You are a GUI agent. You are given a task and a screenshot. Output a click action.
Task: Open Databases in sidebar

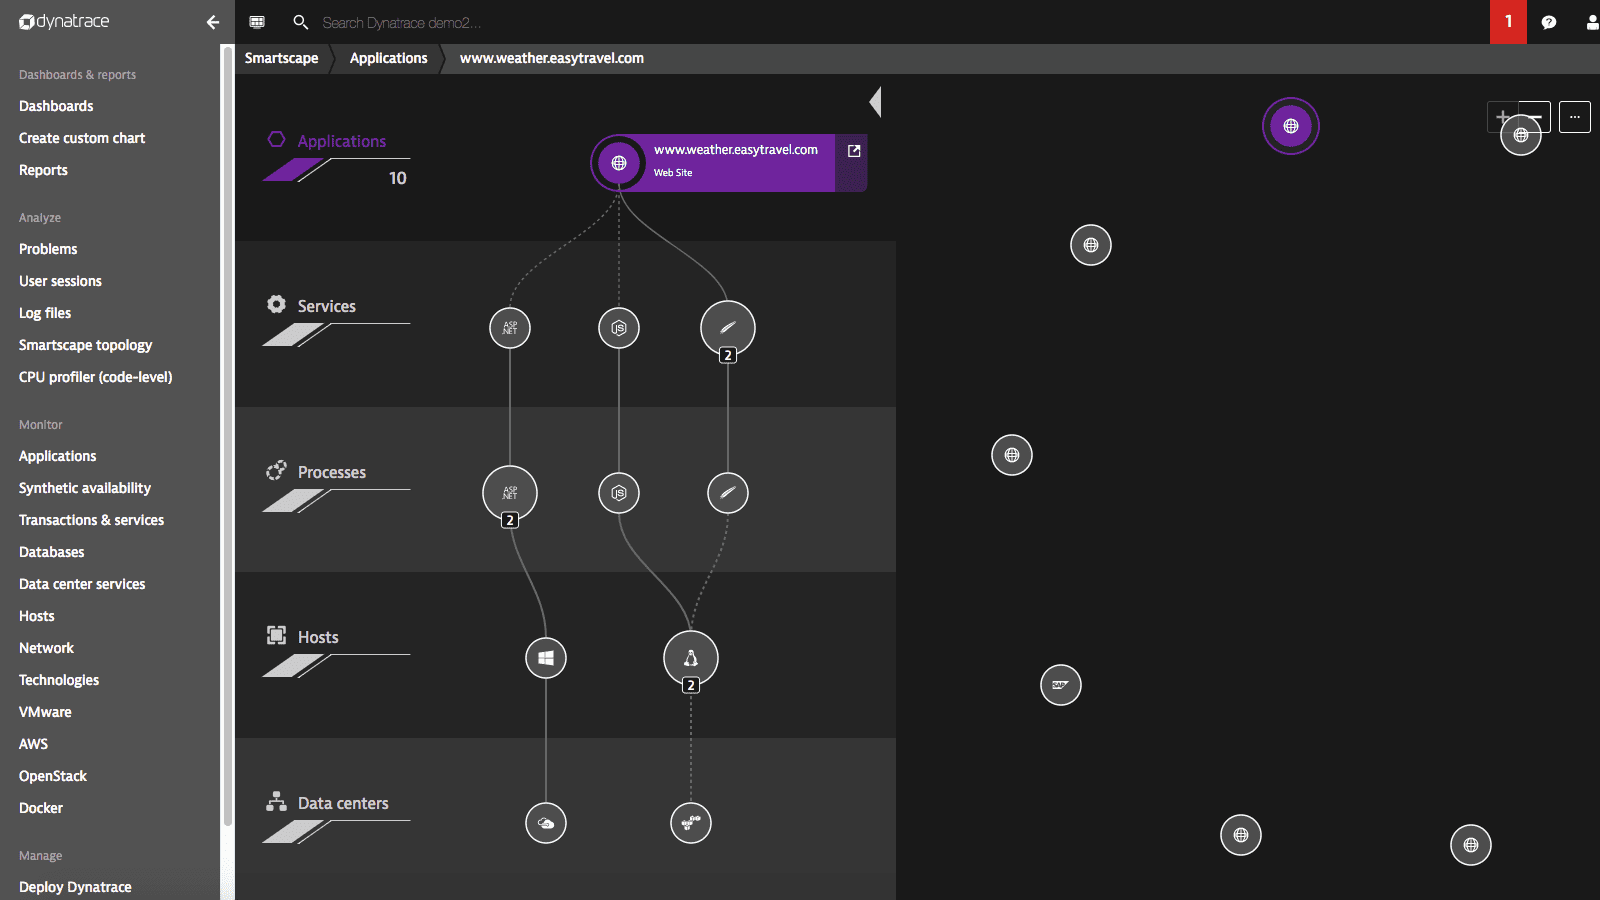51,552
